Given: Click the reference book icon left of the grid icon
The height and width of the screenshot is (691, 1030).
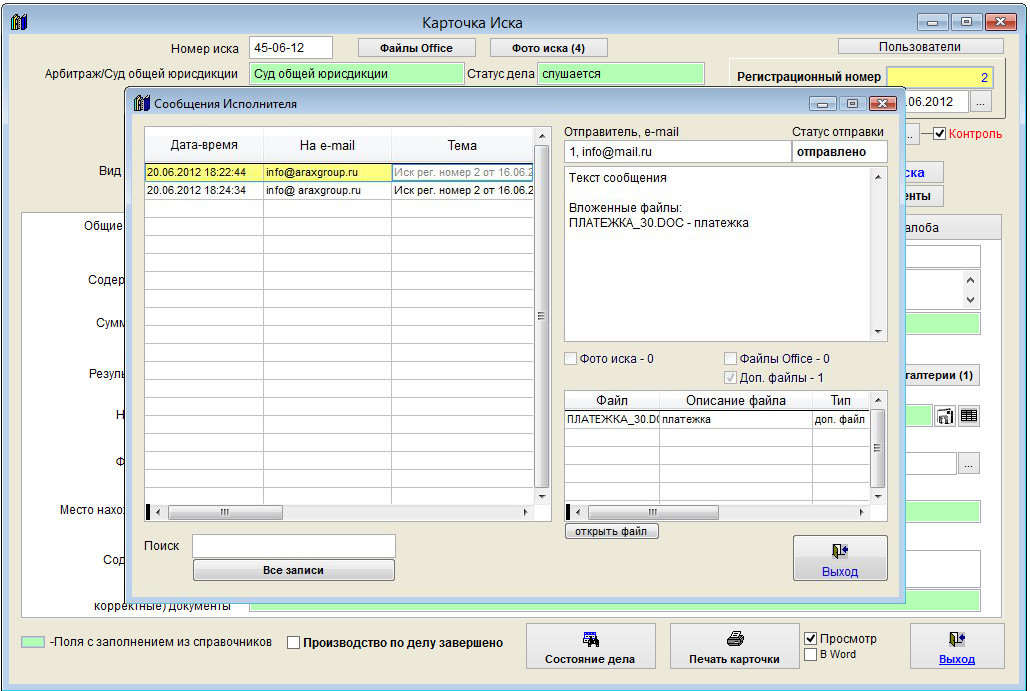Looking at the screenshot, I should [945, 416].
